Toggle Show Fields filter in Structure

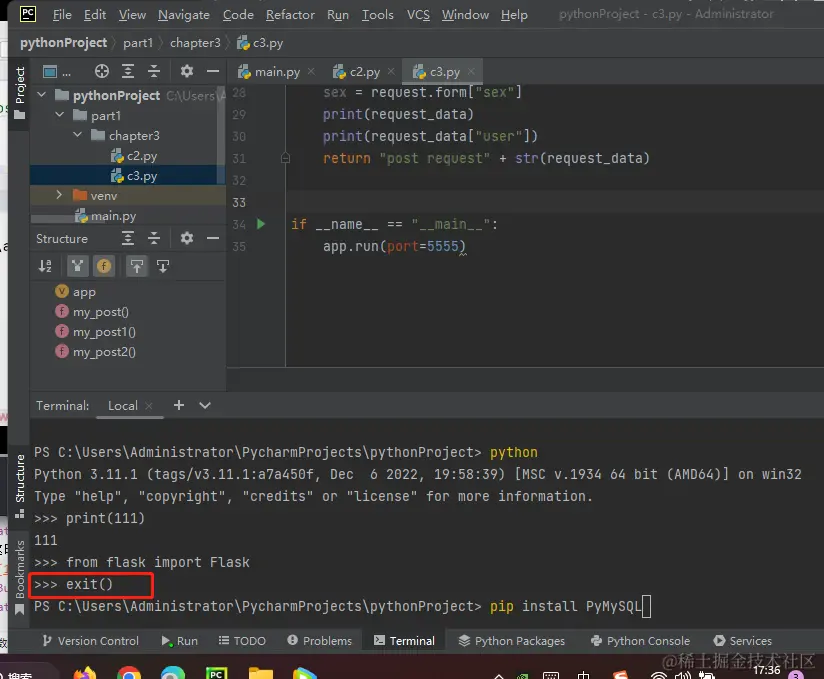pos(104,266)
